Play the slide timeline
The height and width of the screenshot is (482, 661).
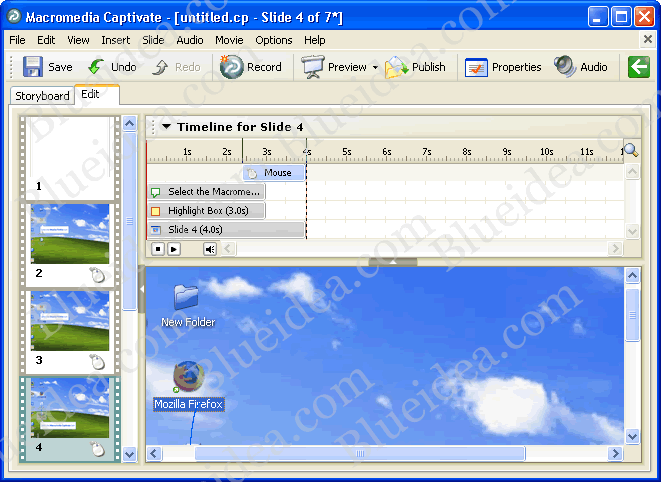174,249
